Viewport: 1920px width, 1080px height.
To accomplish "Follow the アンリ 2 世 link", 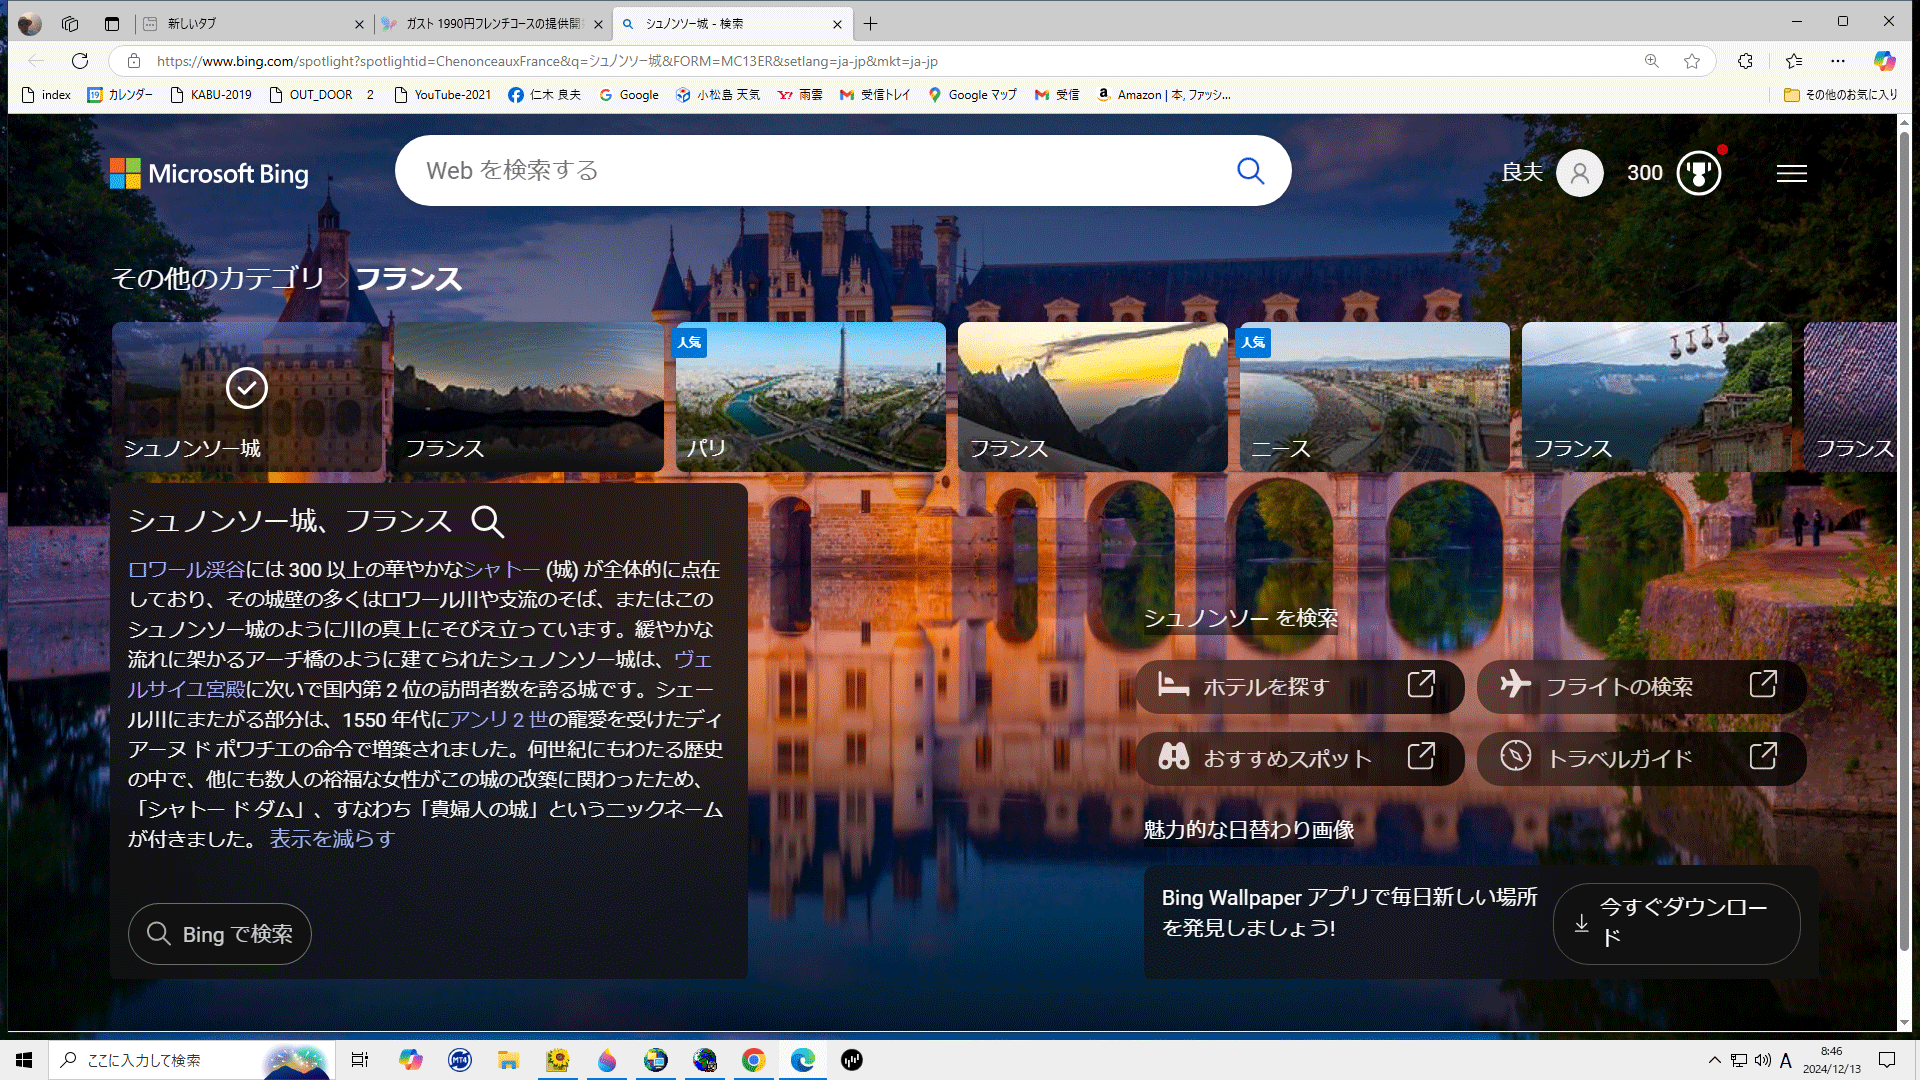I will pyautogui.click(x=498, y=720).
